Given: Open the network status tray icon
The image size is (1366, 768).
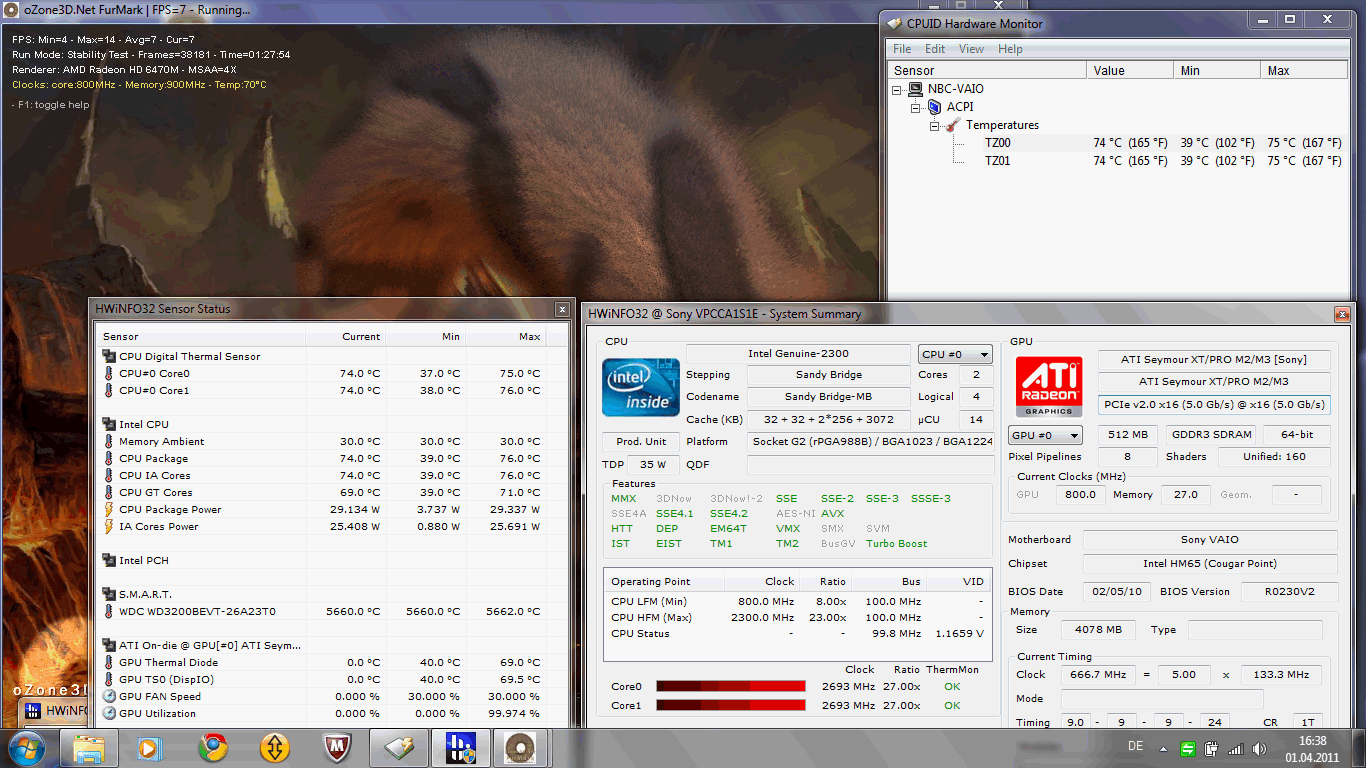Looking at the screenshot, I should [1234, 748].
